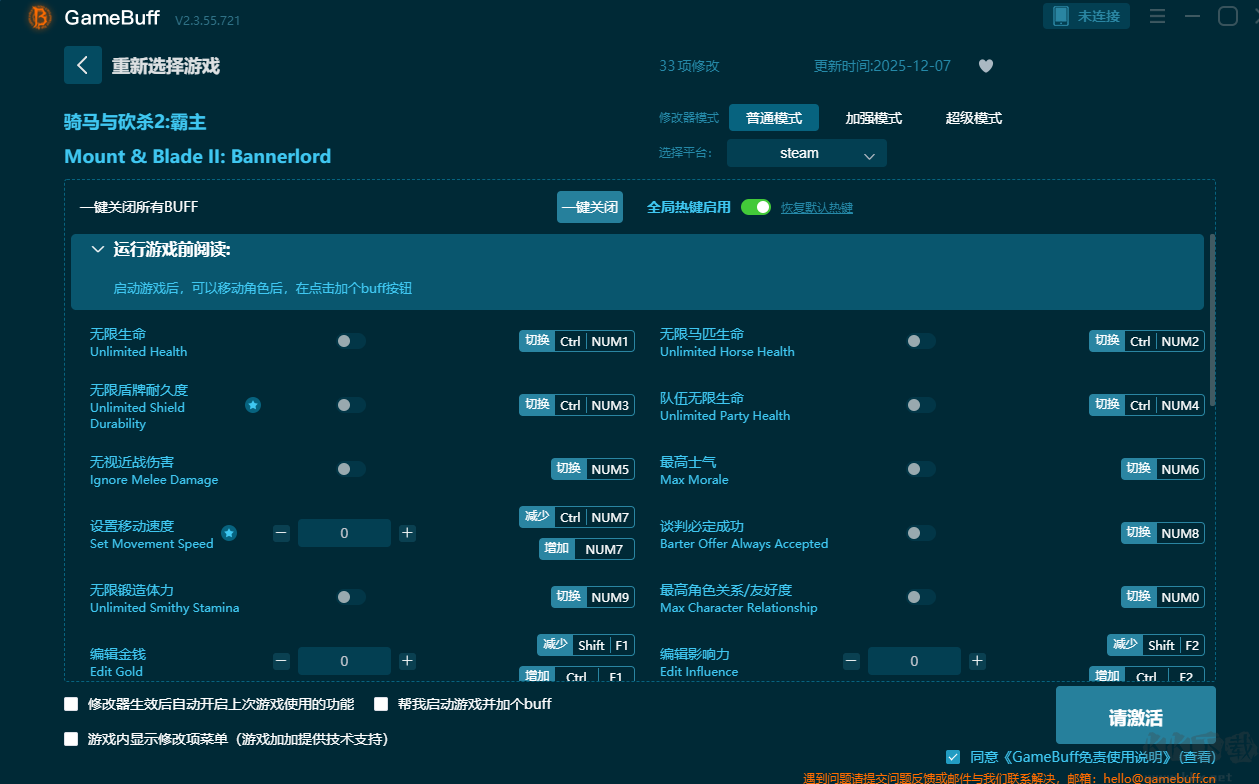This screenshot has width=1259, height=784.
Task: Click Ctrl NUM1 hotkey for Unlimited Health
Action: click(577, 341)
